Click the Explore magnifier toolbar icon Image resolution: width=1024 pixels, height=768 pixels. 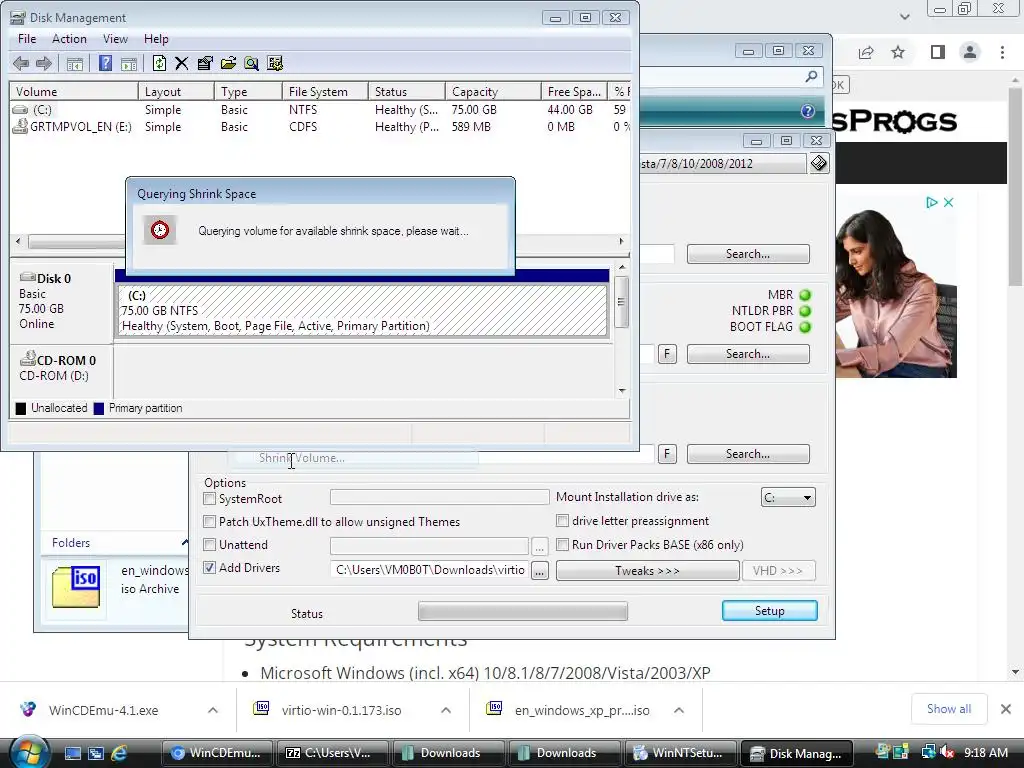(251, 63)
